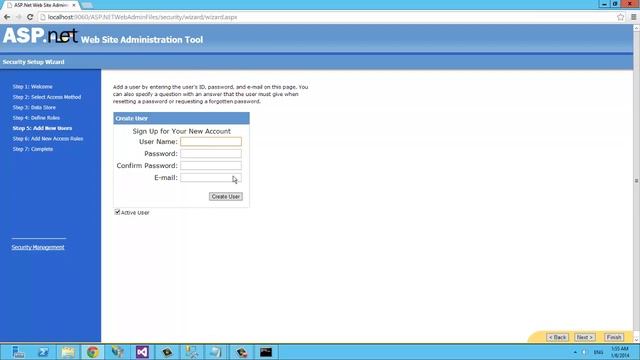Viewport: 640px width, 360px height.
Task: Click the page icon in the address bar
Action: pyautogui.click(x=42, y=17)
